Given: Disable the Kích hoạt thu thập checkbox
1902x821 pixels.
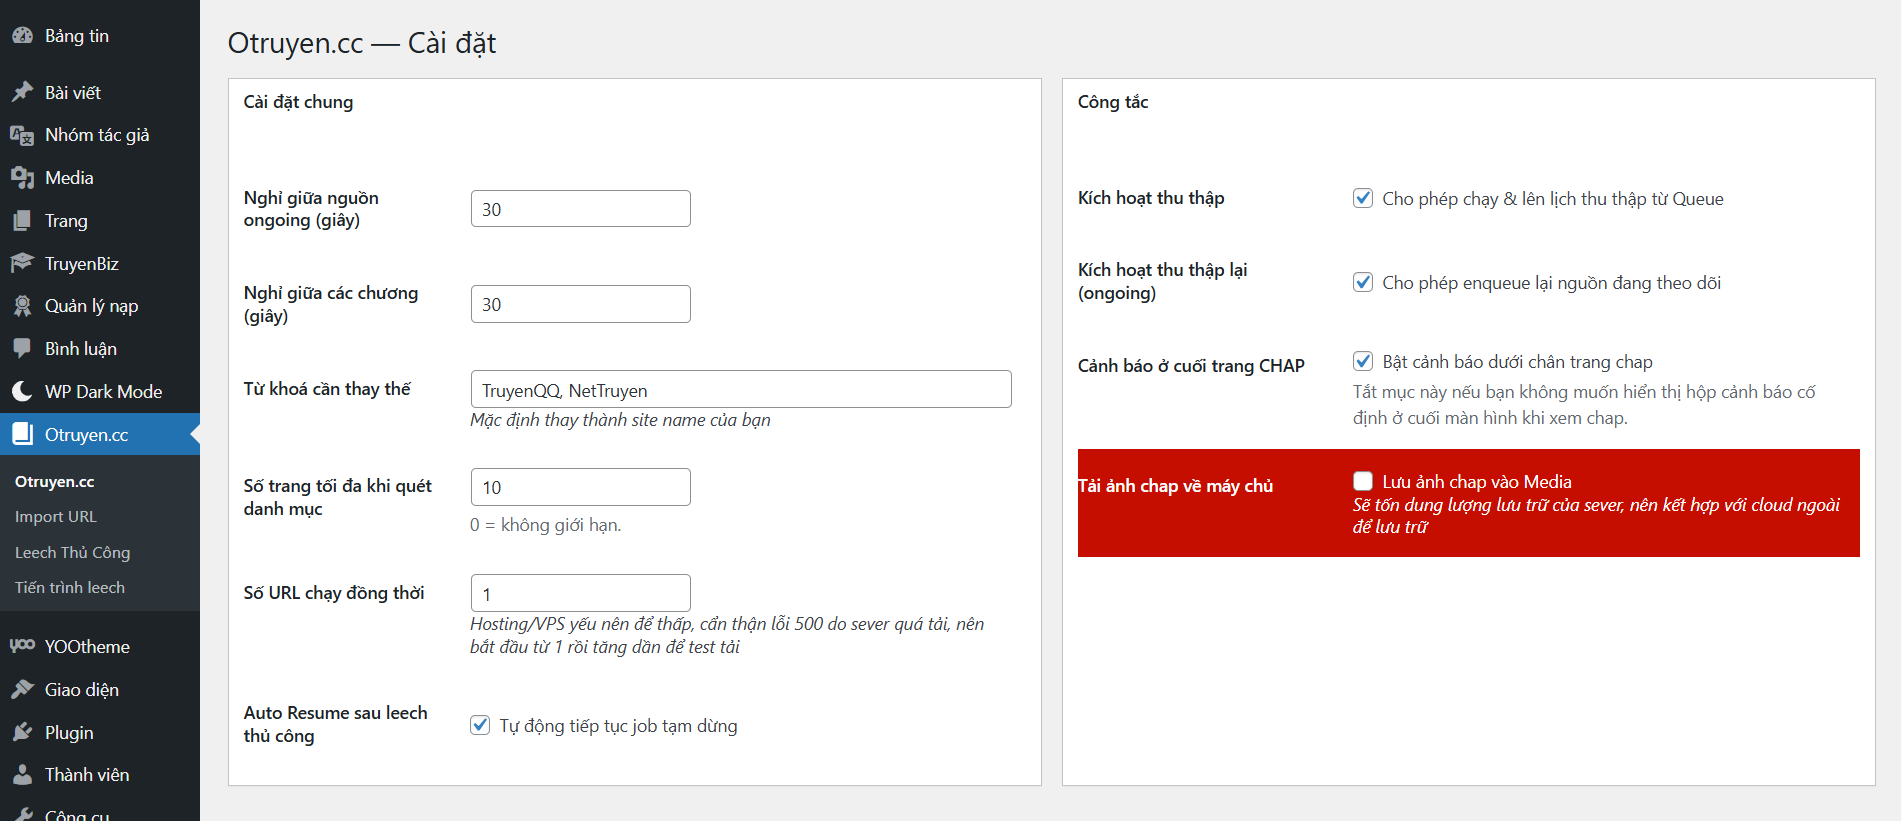Looking at the screenshot, I should (x=1363, y=198).
